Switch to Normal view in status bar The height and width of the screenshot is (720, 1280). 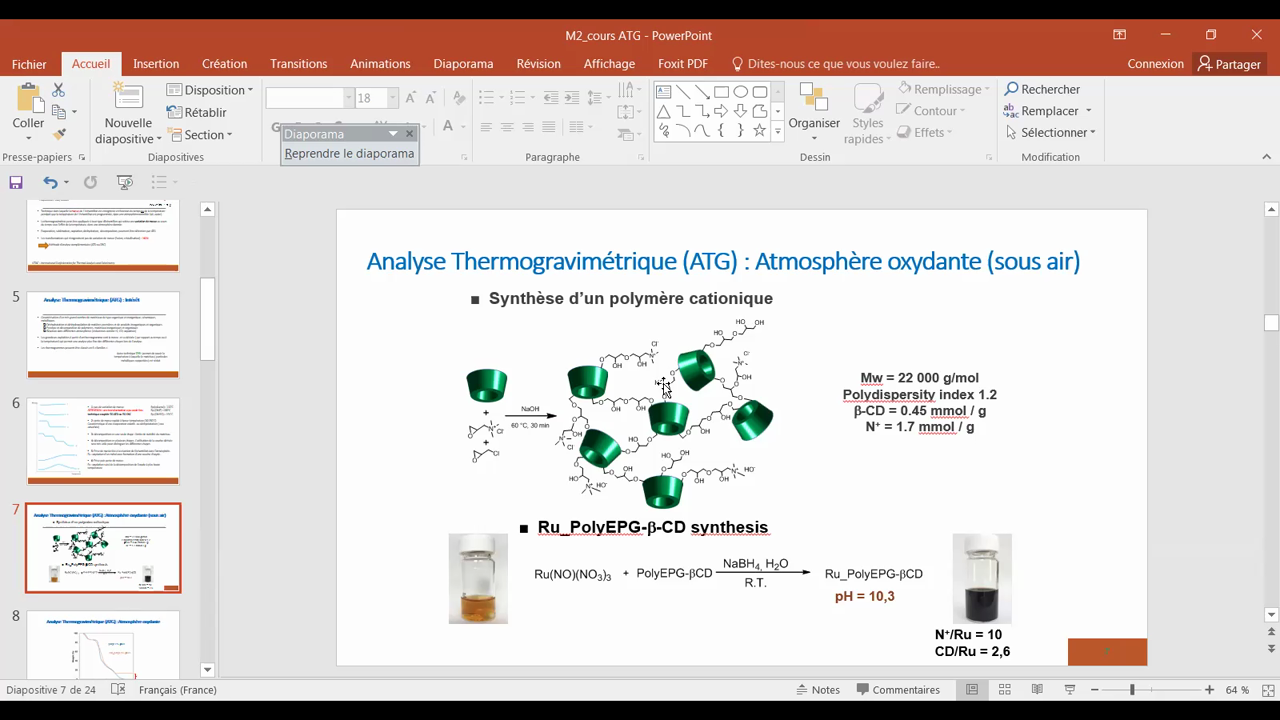(x=972, y=690)
